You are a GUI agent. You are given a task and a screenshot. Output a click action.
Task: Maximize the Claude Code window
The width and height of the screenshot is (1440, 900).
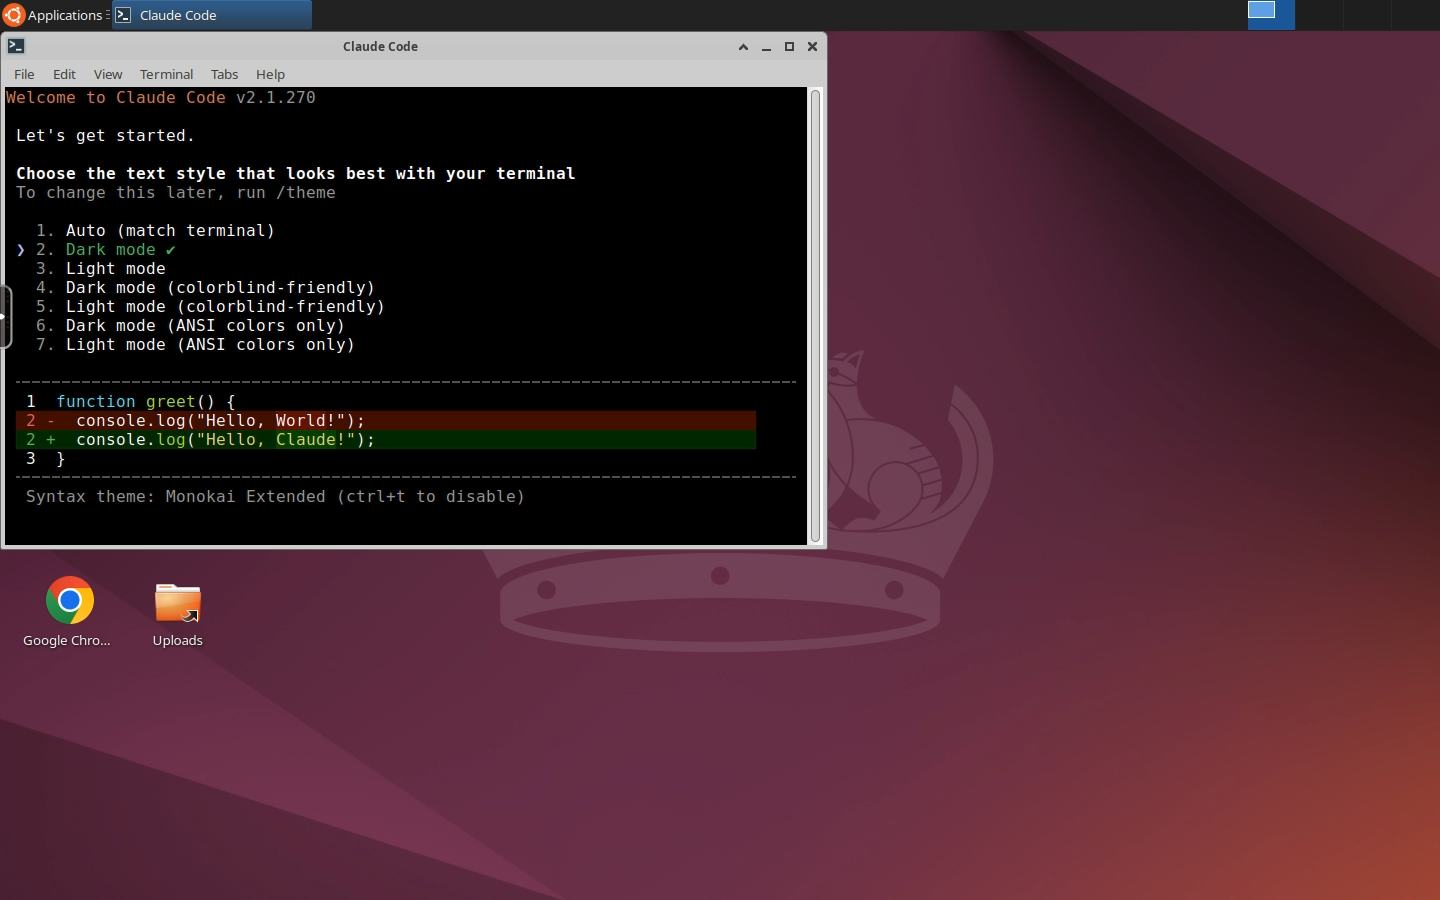coord(789,47)
